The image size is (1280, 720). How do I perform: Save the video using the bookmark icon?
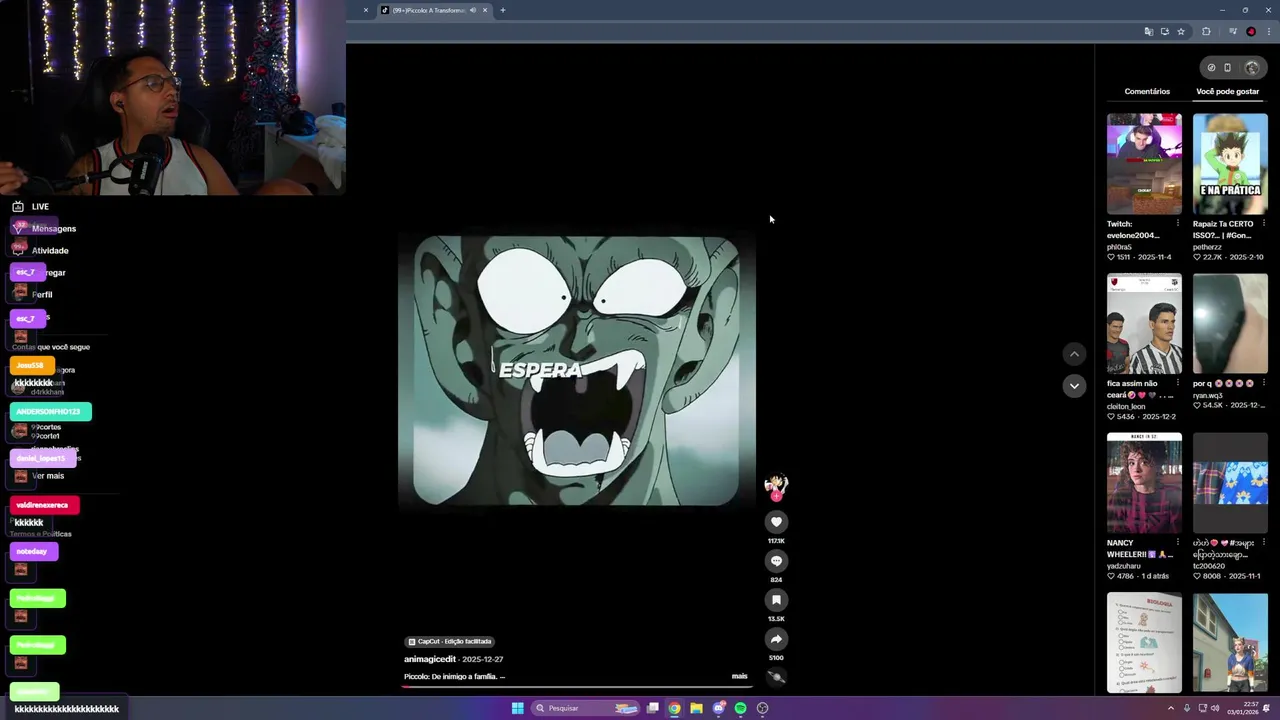[x=776, y=600]
